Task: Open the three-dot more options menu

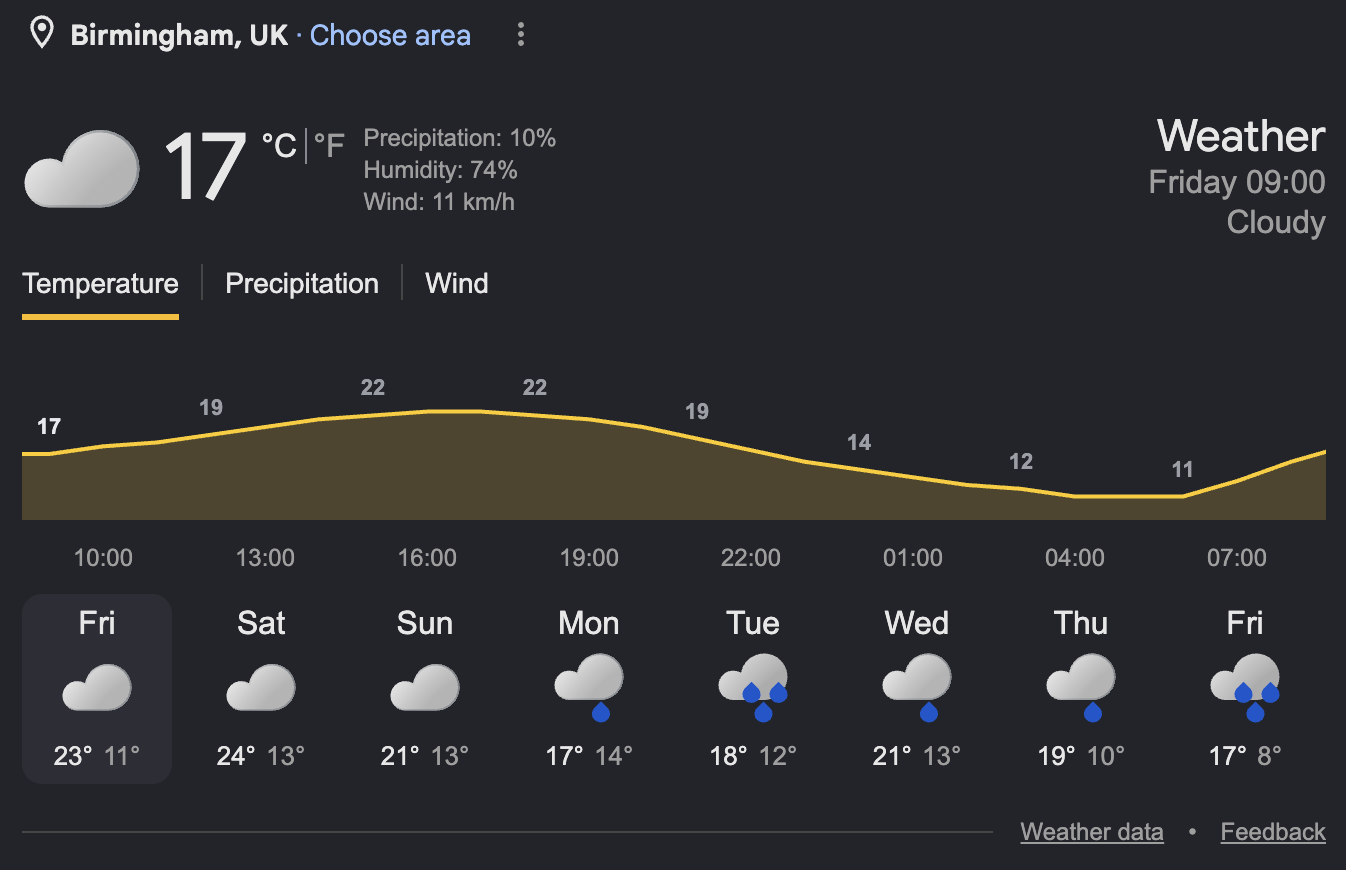Action: pos(520,35)
